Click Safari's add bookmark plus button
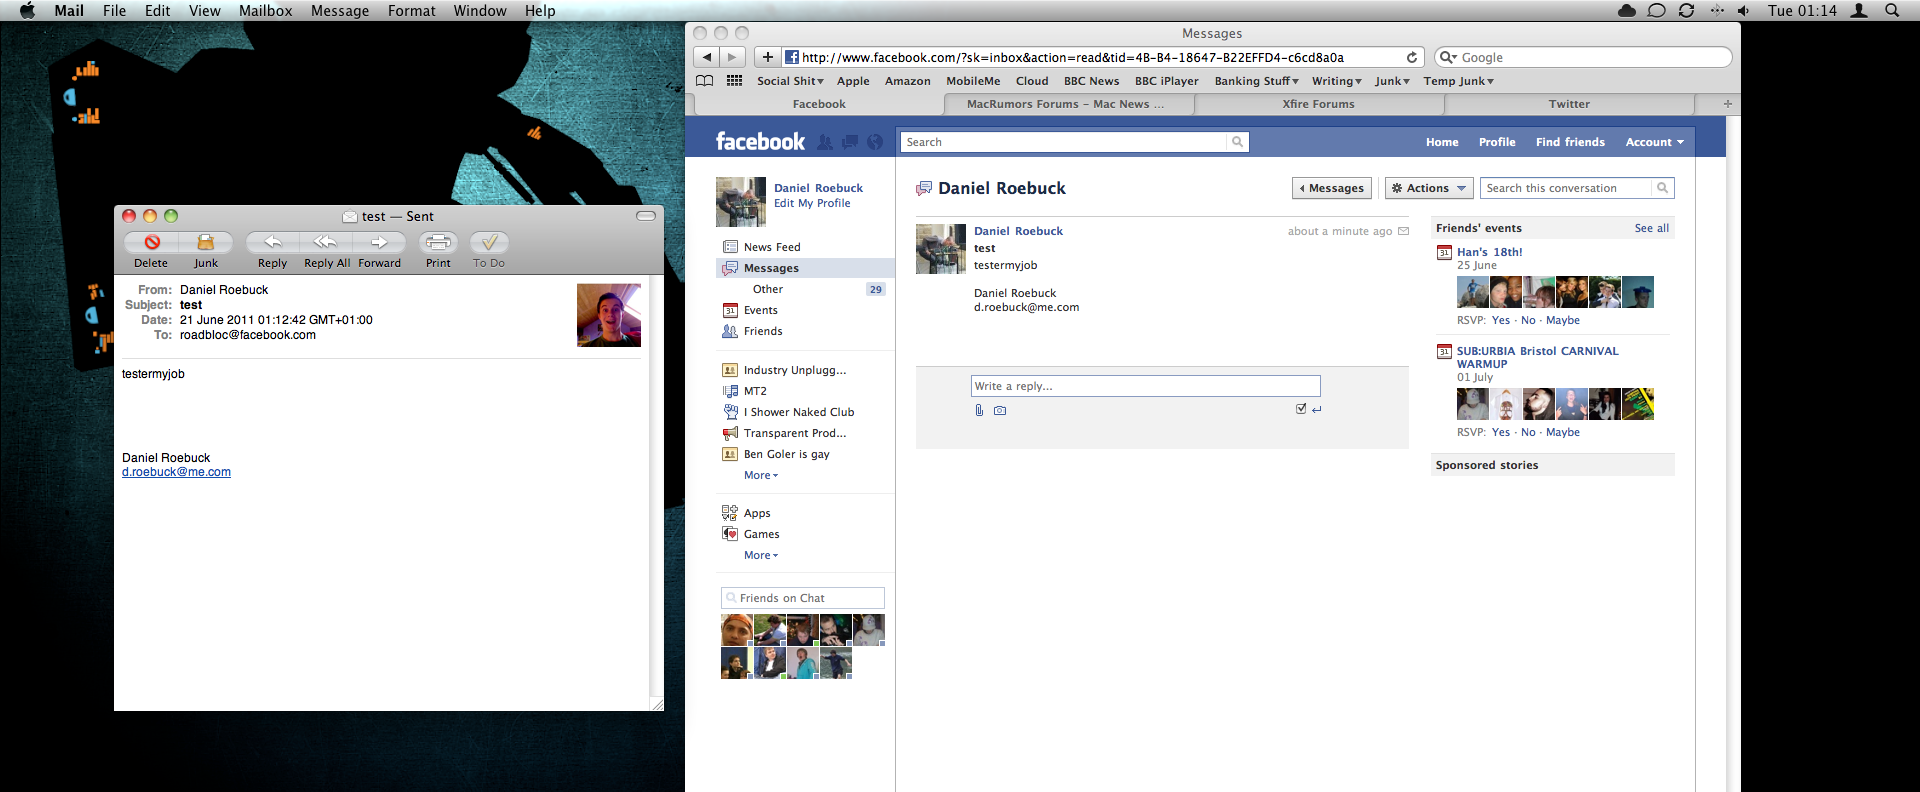The image size is (1920, 792). click(x=768, y=57)
